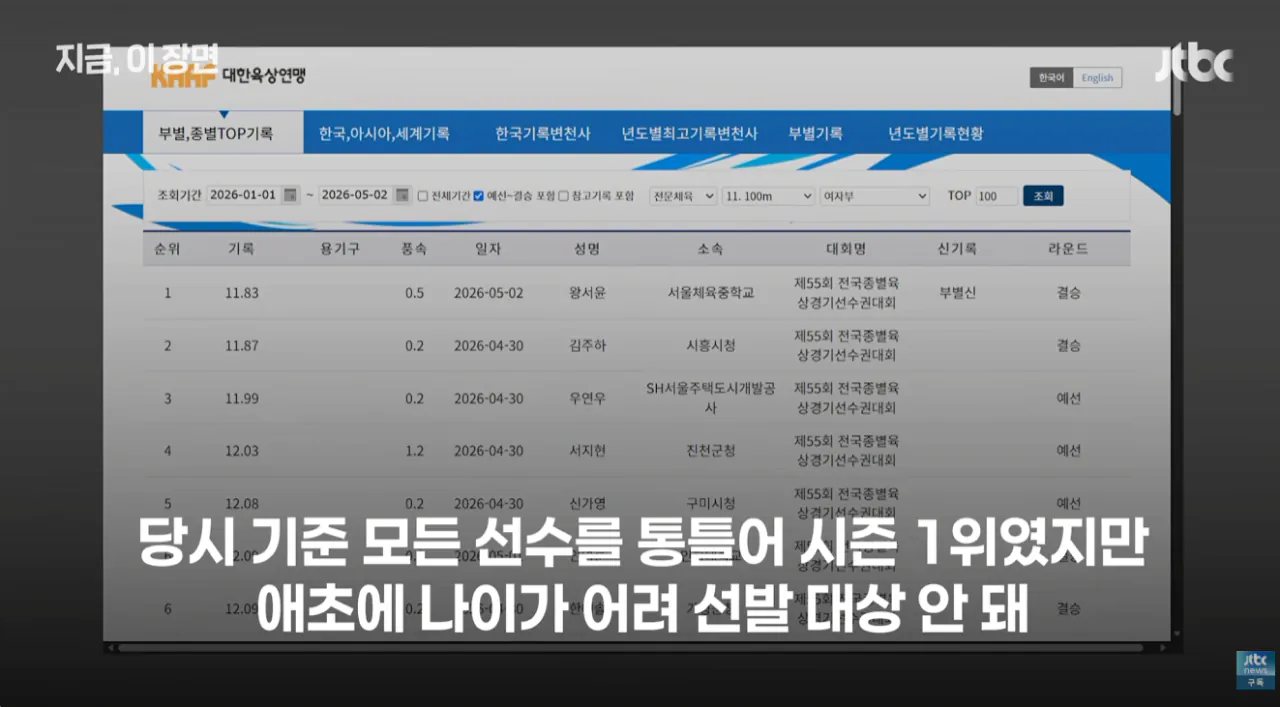
Task: Click the 라운드 column header
Action: [x=1069, y=249]
